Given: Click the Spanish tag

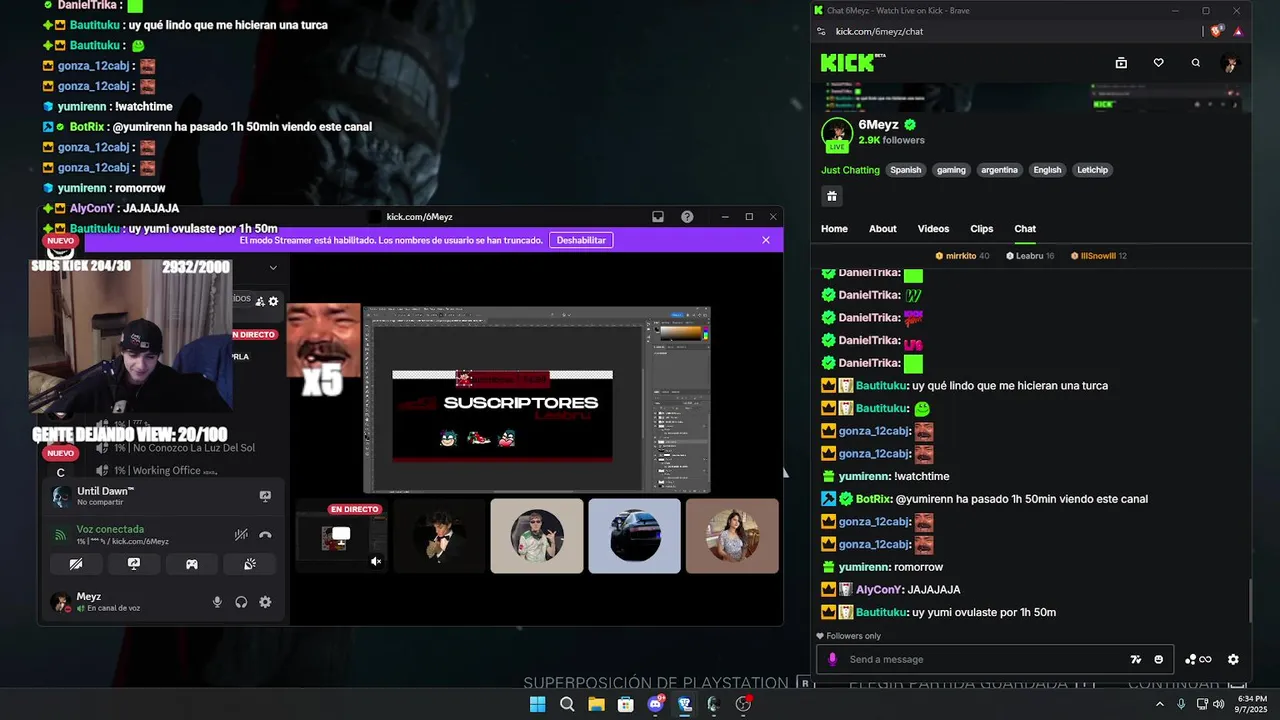Looking at the screenshot, I should (906, 170).
